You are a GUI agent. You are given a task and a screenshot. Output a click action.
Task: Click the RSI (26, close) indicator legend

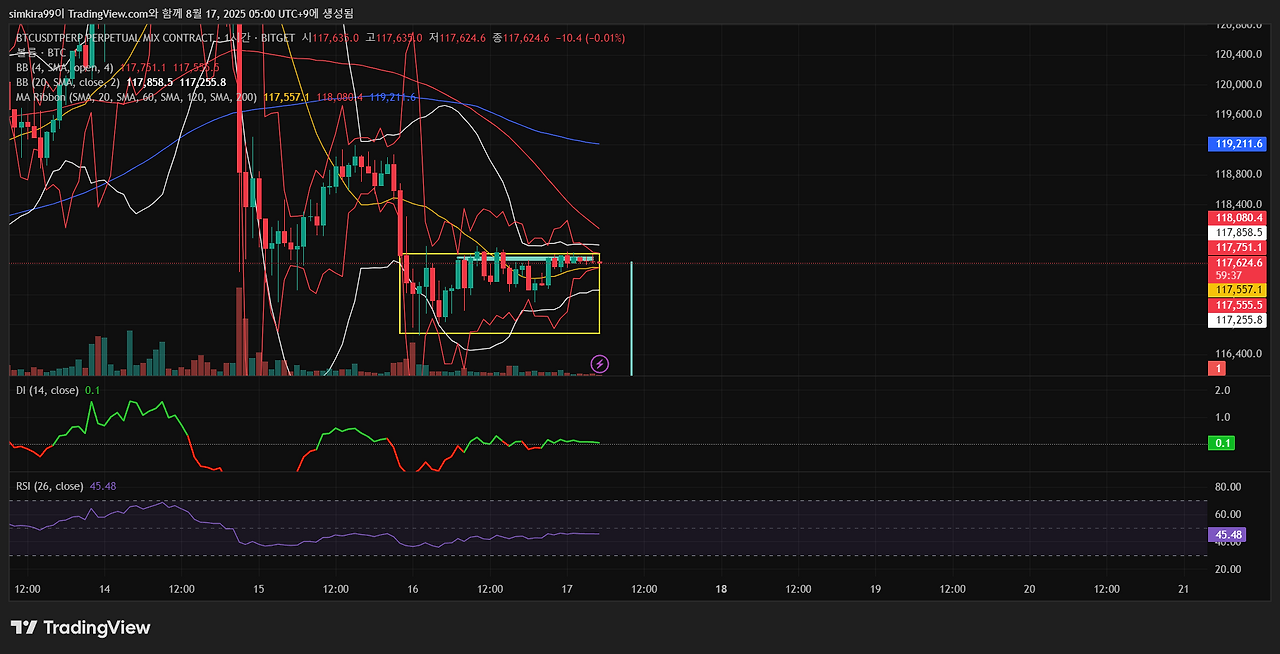(x=49, y=486)
